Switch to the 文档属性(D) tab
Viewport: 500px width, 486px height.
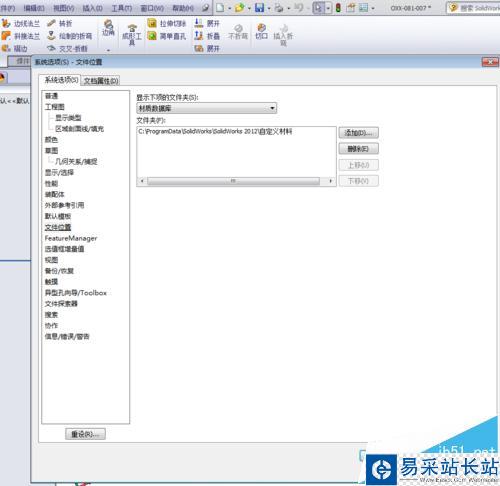[x=101, y=81]
